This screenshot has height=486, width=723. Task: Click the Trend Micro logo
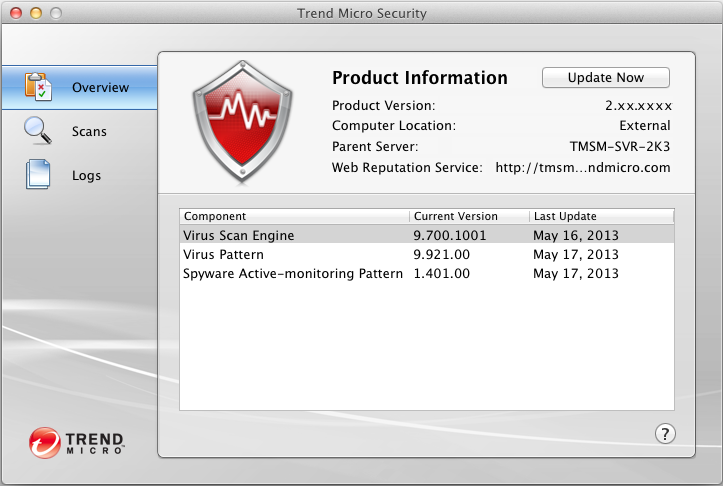coord(77,442)
